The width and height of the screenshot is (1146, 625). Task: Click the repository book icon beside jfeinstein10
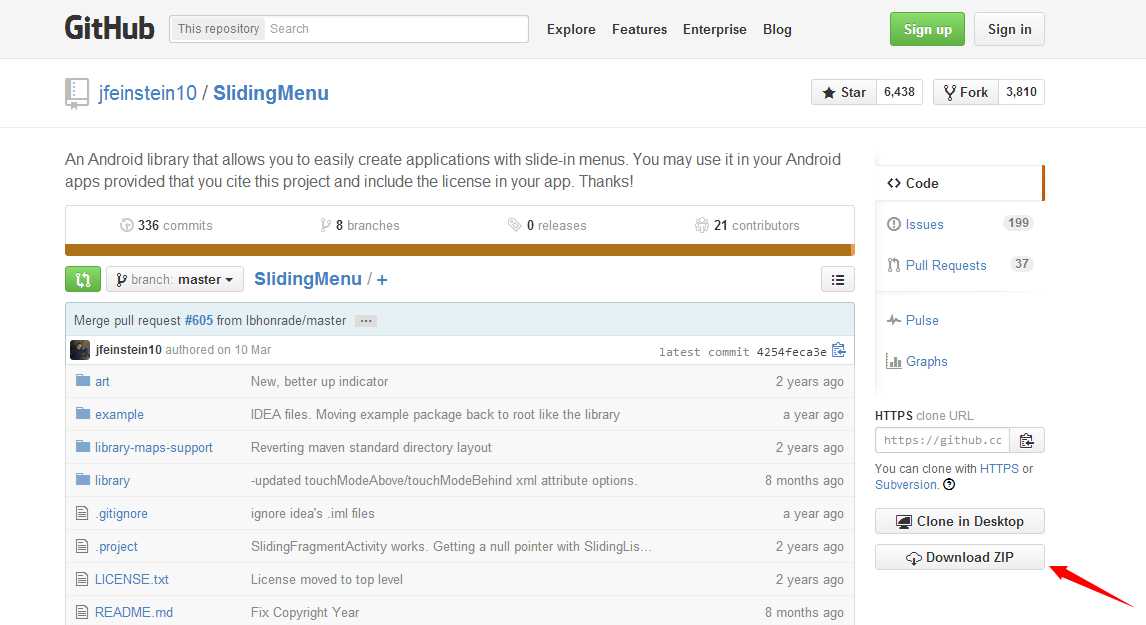pyautogui.click(x=77, y=94)
